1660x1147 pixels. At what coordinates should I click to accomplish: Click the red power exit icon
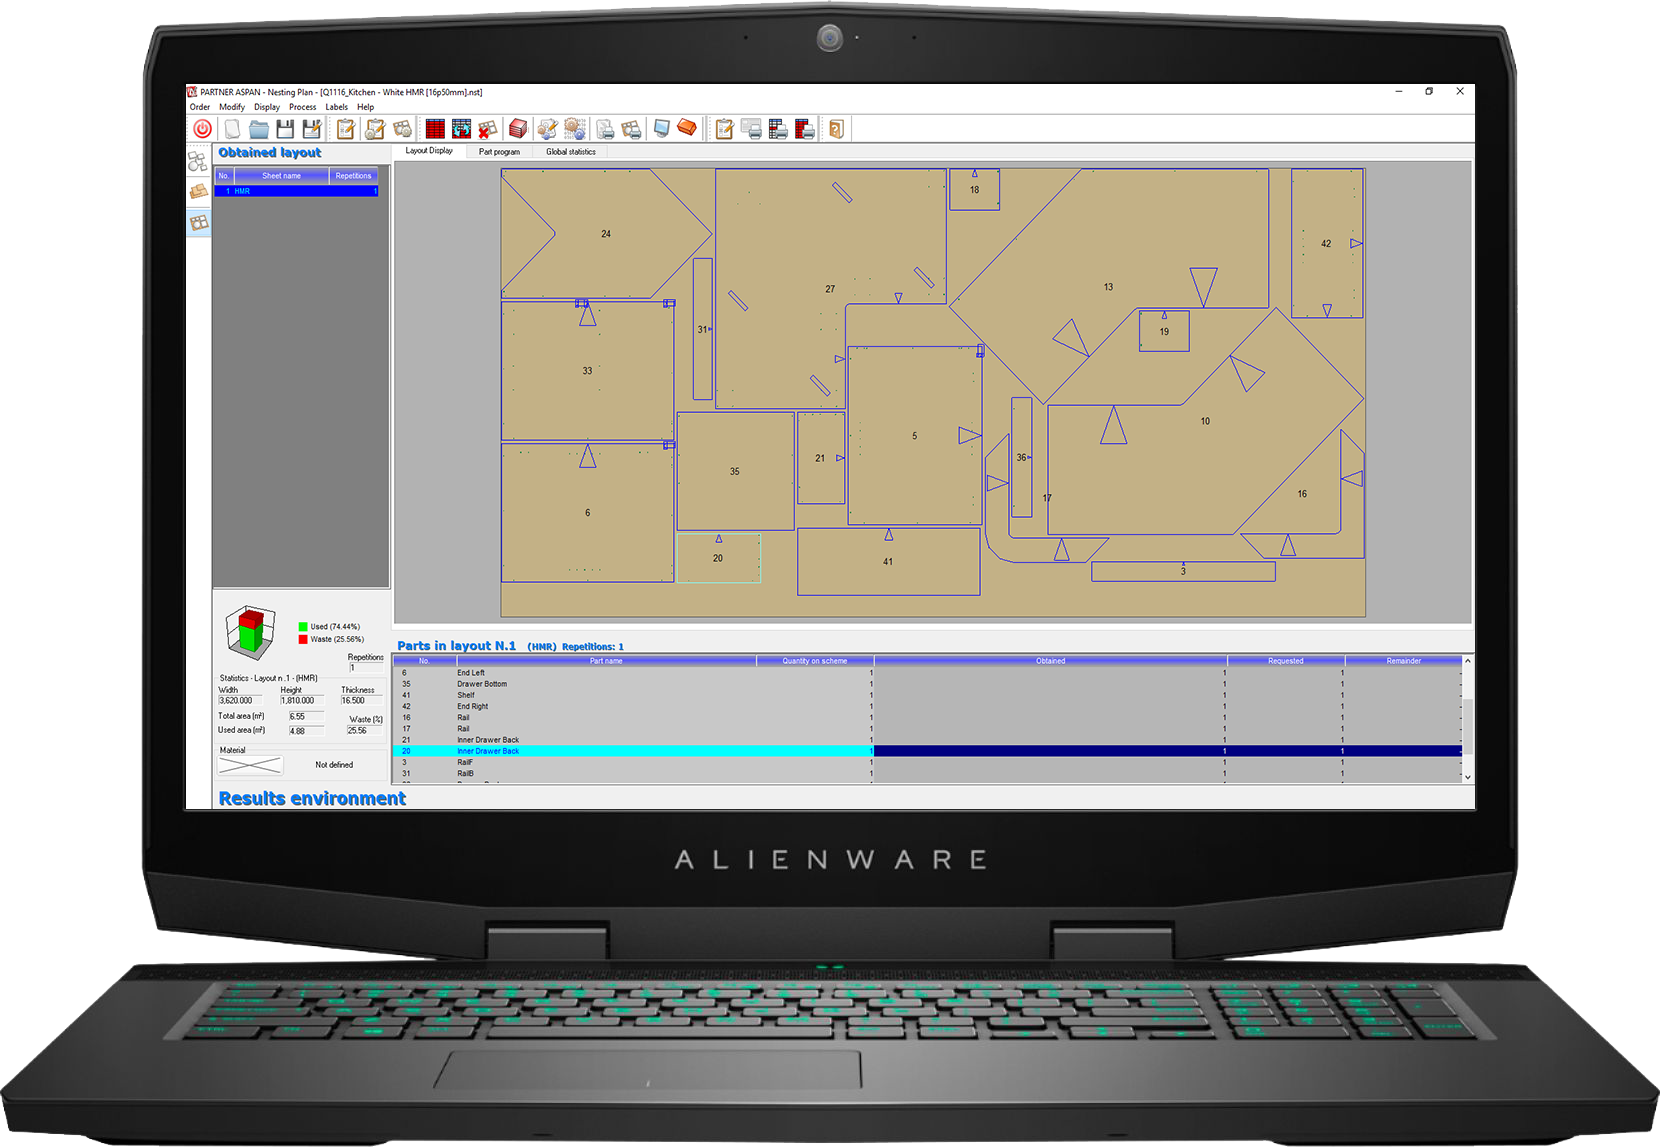[x=202, y=129]
